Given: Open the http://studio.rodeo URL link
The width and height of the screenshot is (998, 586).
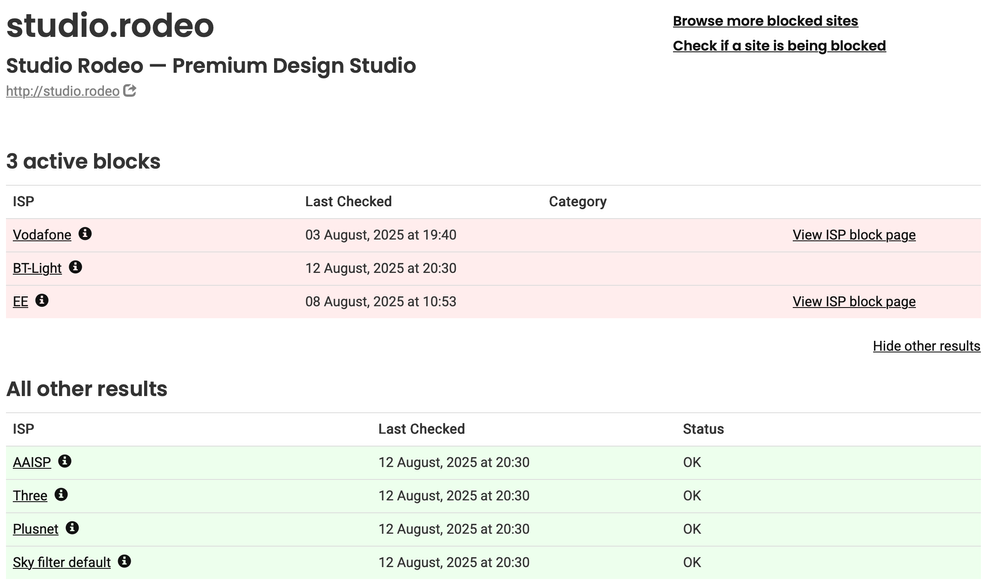Looking at the screenshot, I should [x=62, y=92].
